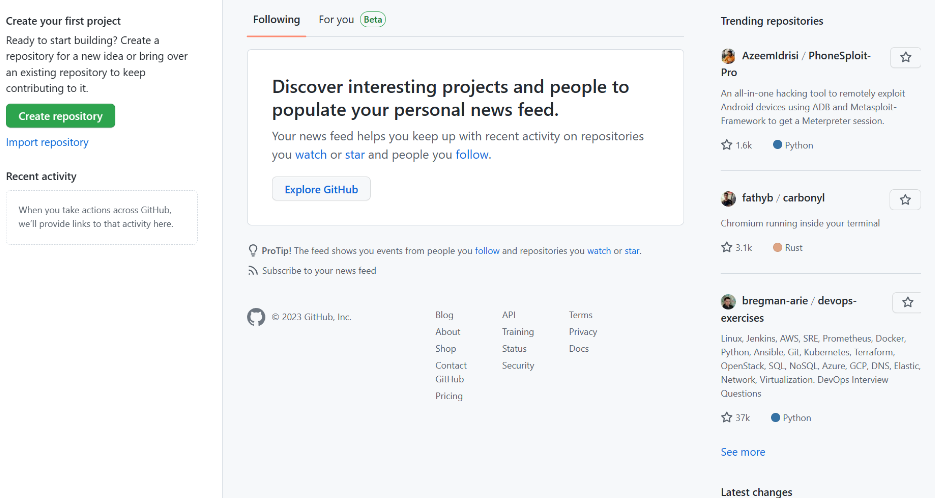
Task: Open the Pricing footer link
Action: point(449,396)
